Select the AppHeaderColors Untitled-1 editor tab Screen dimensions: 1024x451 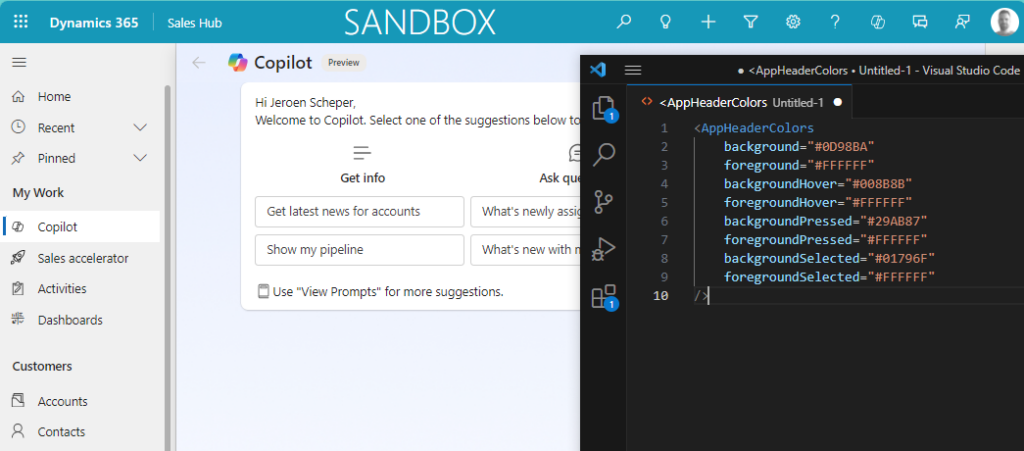(740, 102)
